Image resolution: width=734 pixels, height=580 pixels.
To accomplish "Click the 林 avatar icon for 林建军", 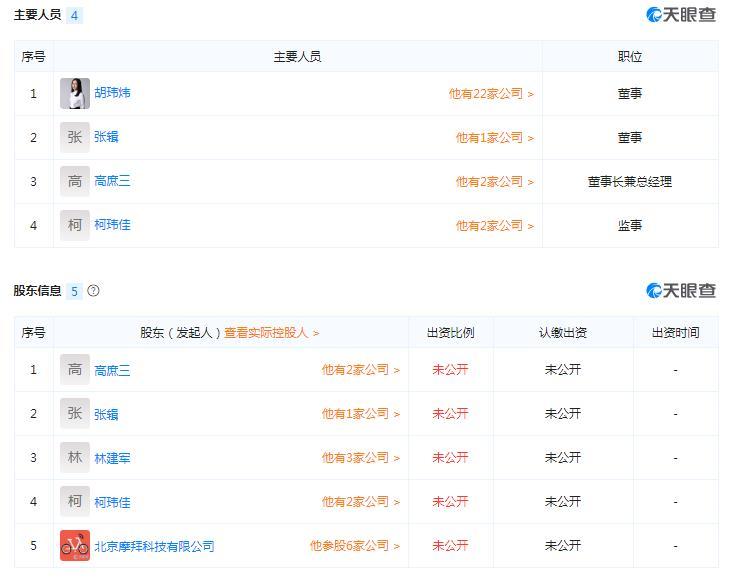I will (x=75, y=458).
